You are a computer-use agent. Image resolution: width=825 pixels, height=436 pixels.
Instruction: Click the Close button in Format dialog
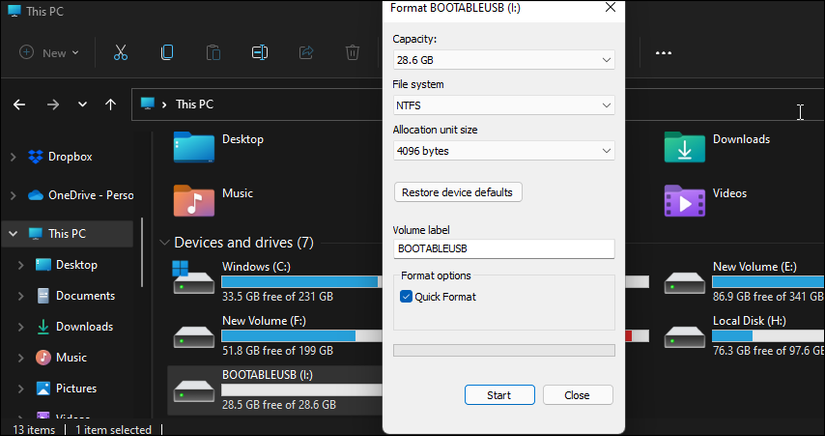coord(577,395)
